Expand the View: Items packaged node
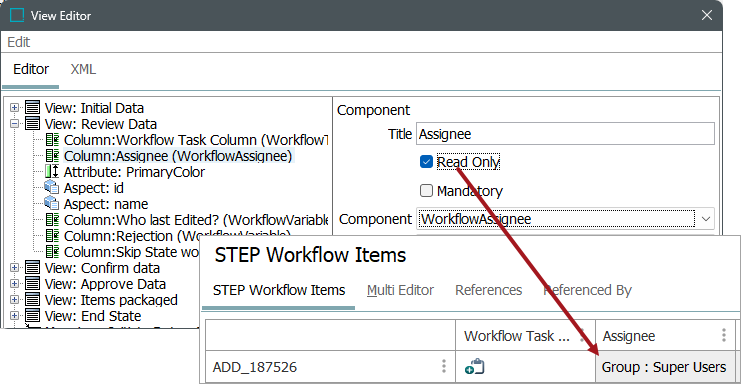741x384 pixels. pyautogui.click(x=15, y=300)
